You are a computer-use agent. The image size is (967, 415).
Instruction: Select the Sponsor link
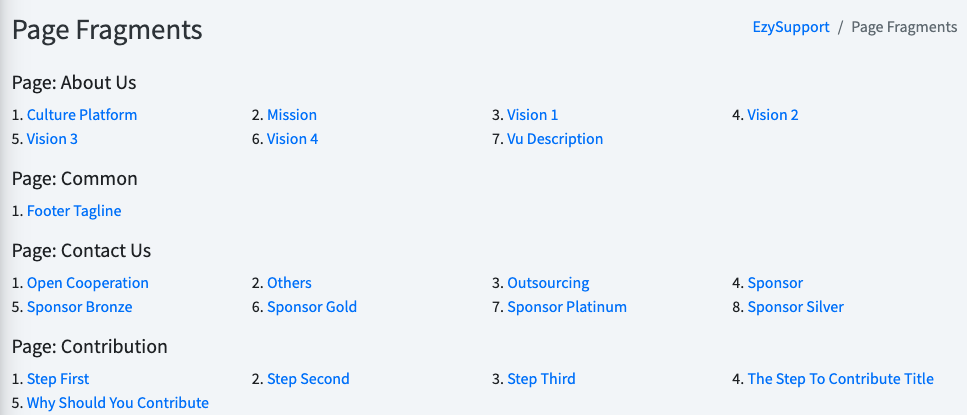775,283
